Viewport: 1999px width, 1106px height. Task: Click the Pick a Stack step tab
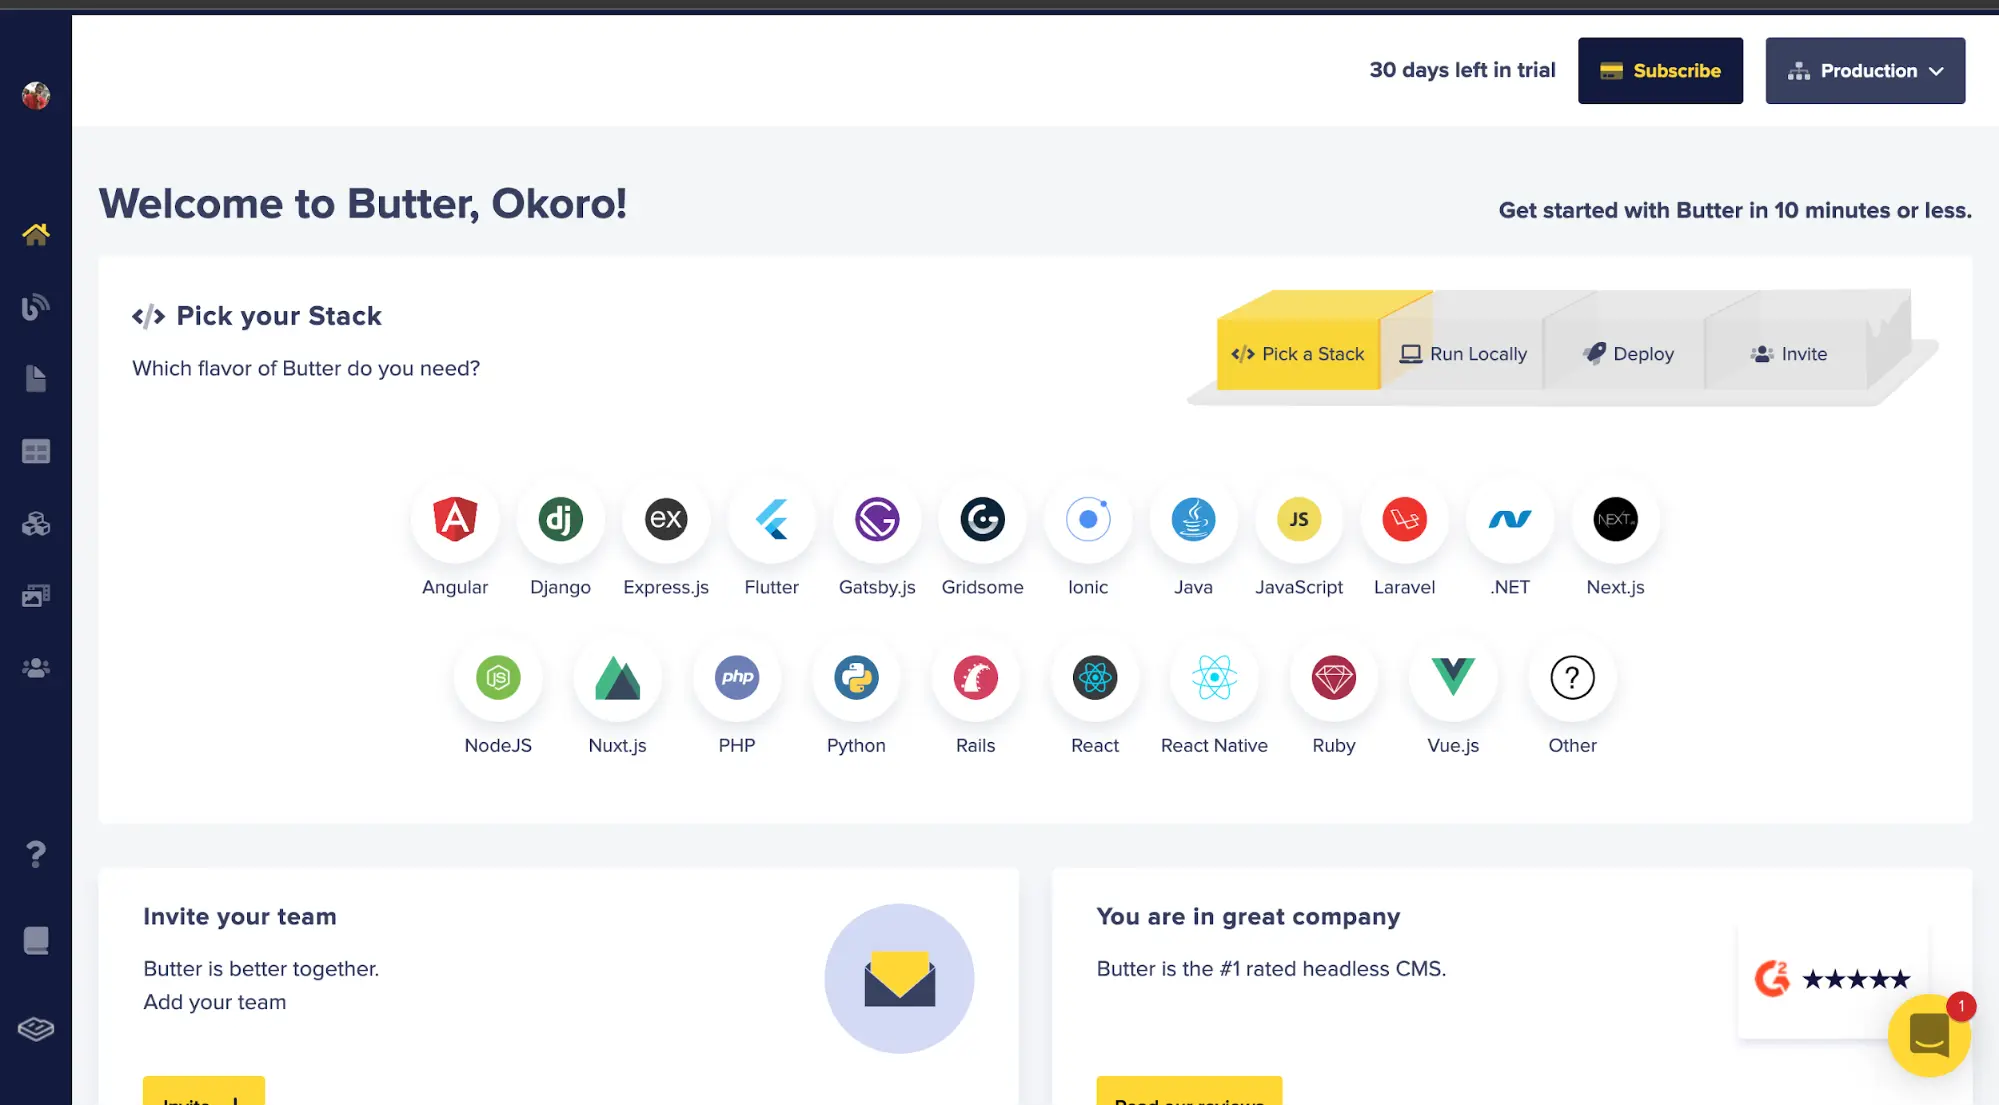point(1298,353)
